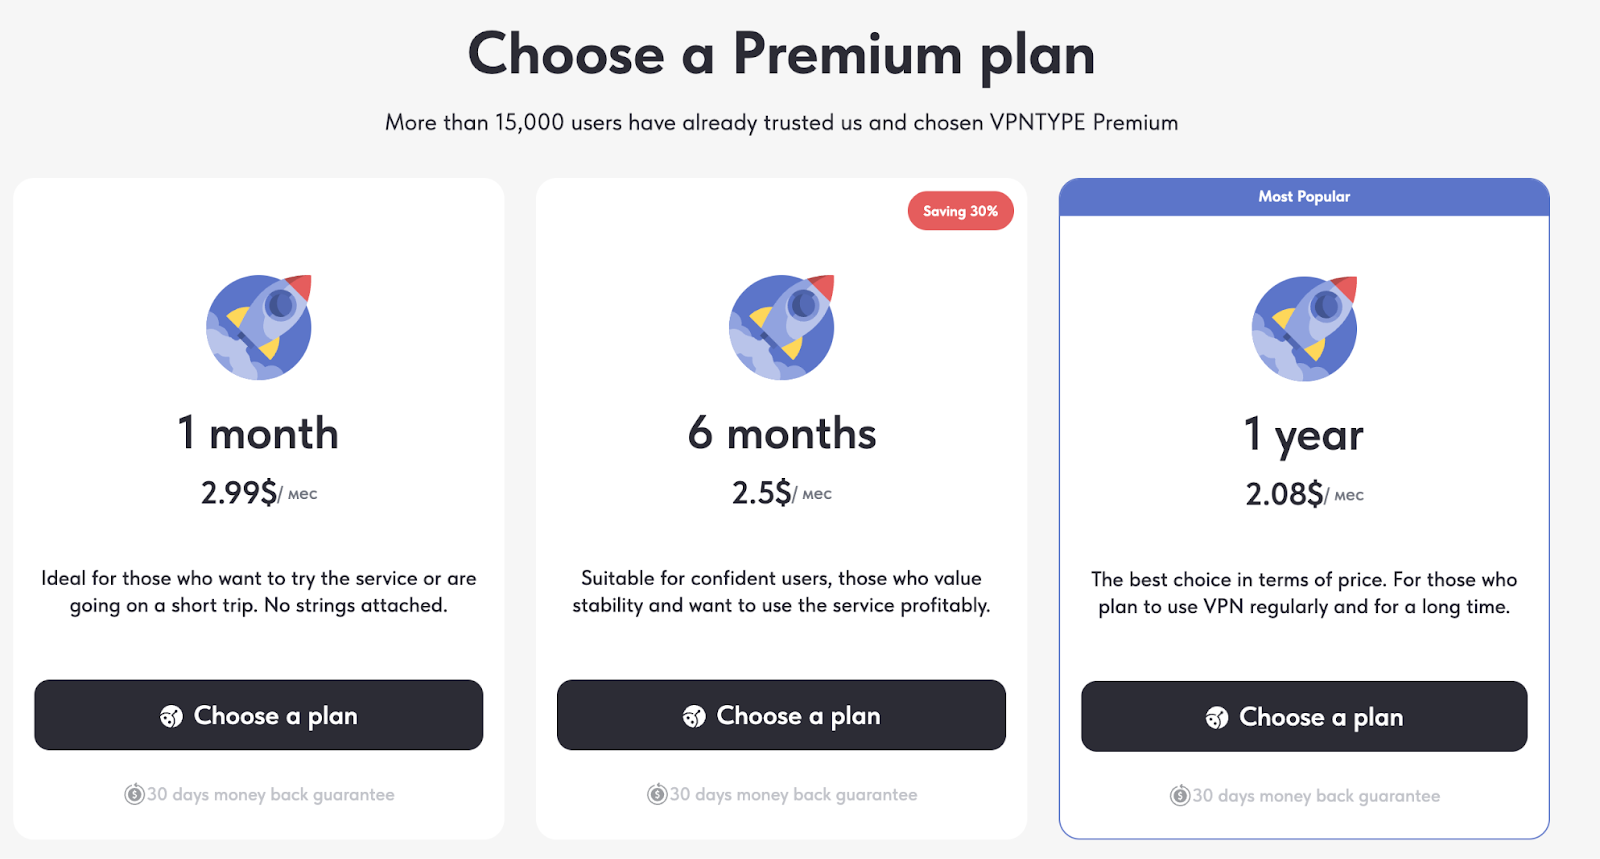Click the Saving 30% badge
This screenshot has width=1600, height=859.
pyautogui.click(x=960, y=211)
